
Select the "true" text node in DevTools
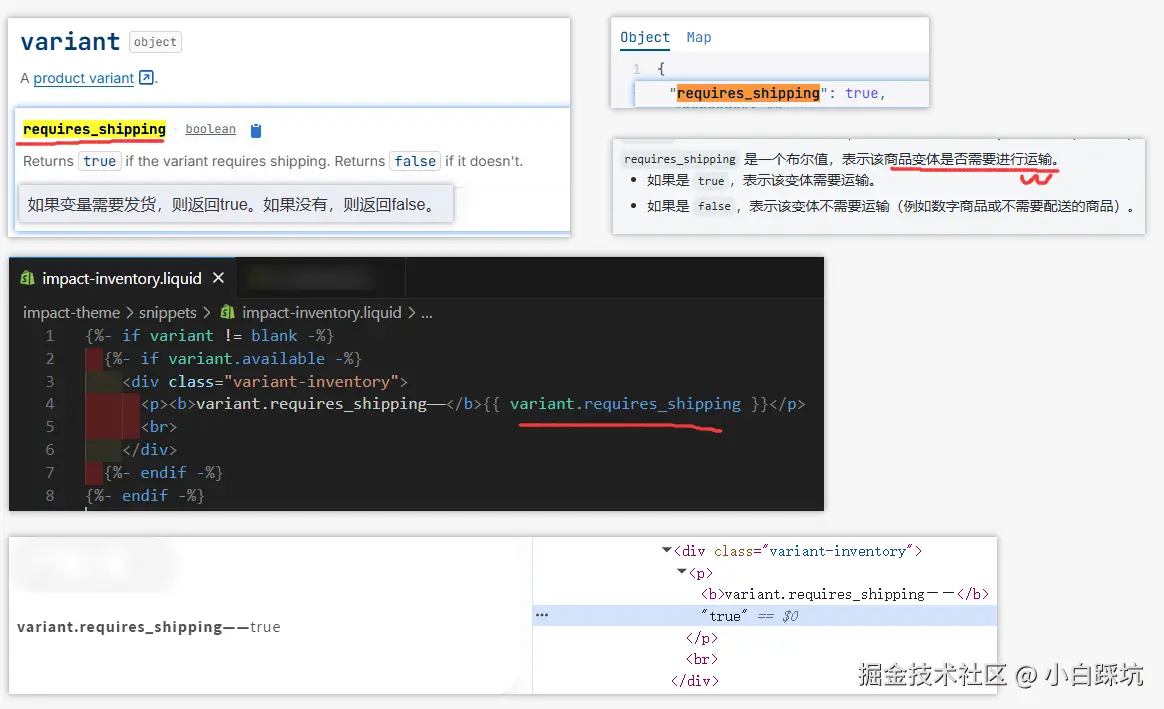pos(724,615)
